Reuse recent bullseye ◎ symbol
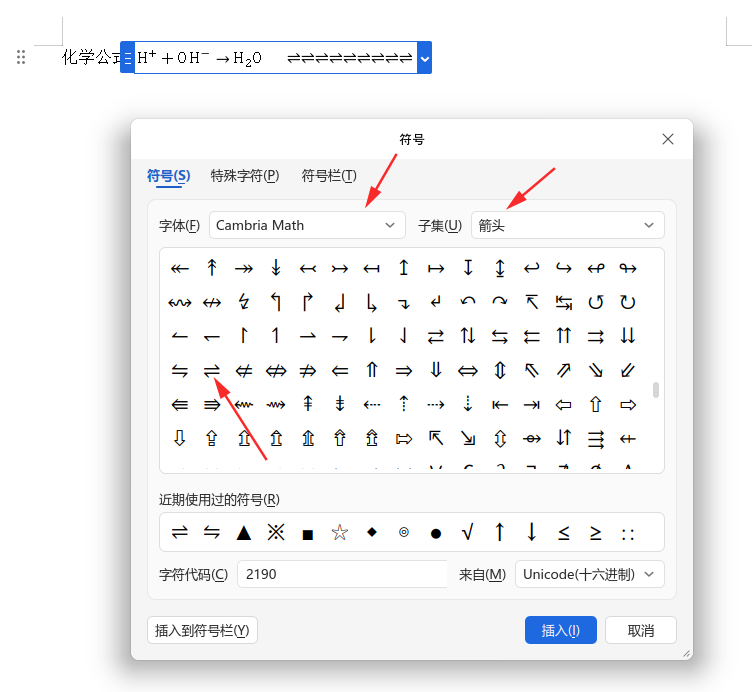Screen dimensions: 752x692 pos(404,532)
